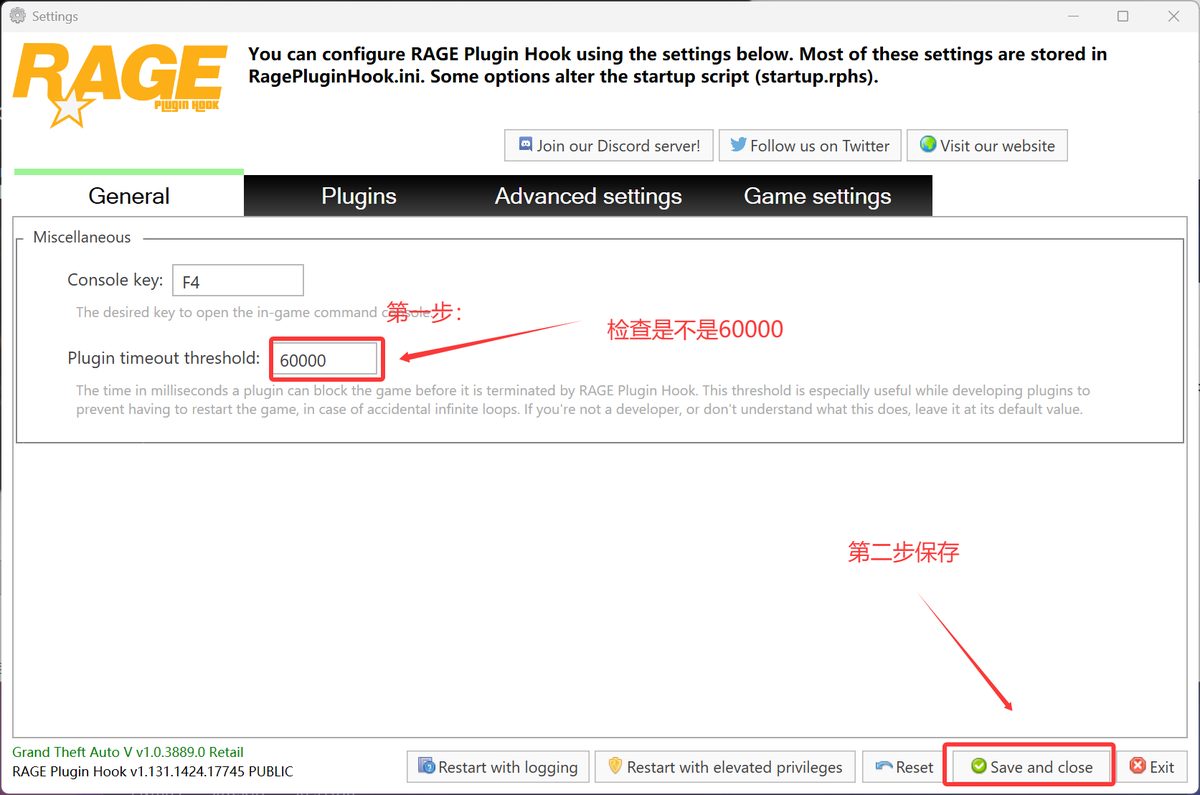Click the Grand Theft Auto V version text
This screenshot has height=795, width=1200.
point(128,752)
